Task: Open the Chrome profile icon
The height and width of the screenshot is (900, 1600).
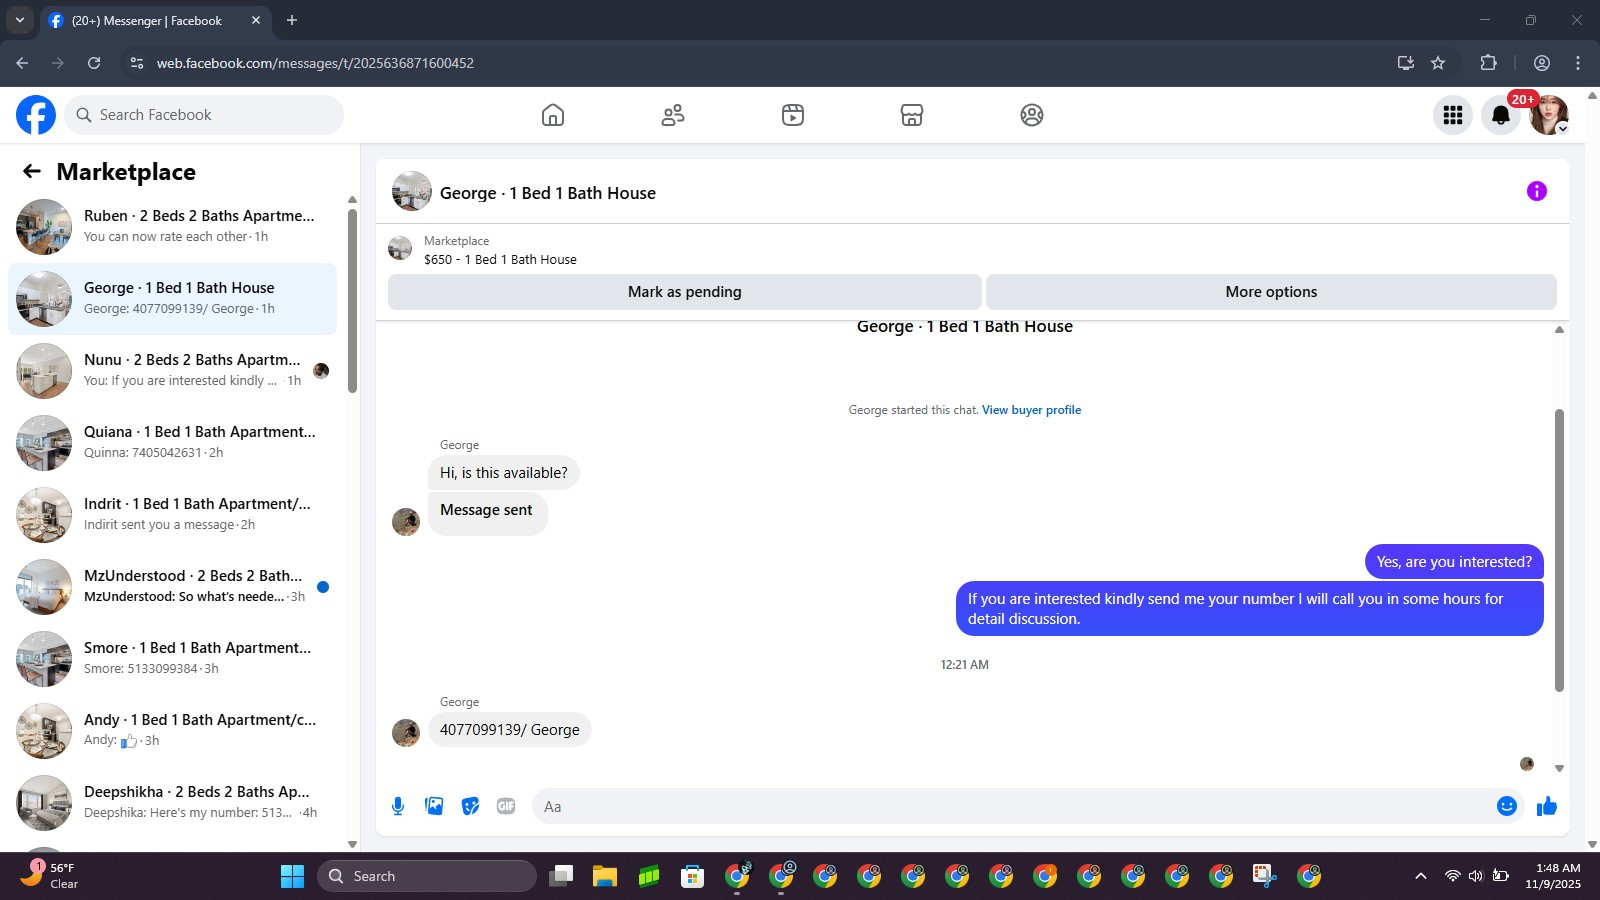Action: 1542,63
